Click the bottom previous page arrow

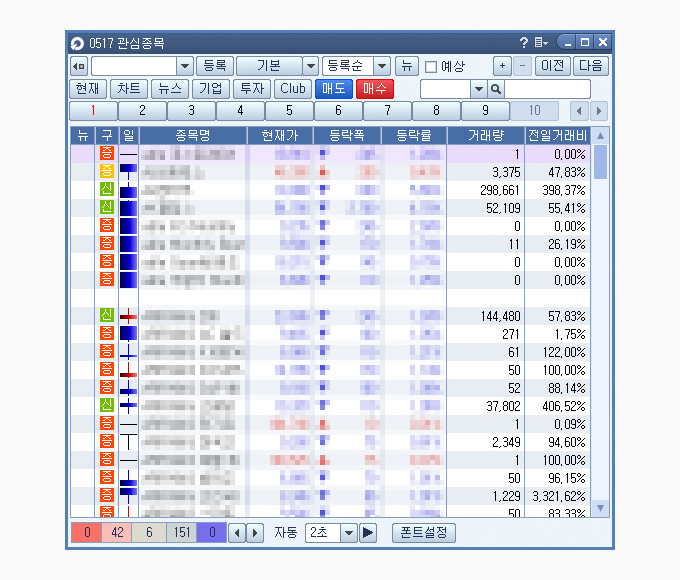(x=237, y=533)
